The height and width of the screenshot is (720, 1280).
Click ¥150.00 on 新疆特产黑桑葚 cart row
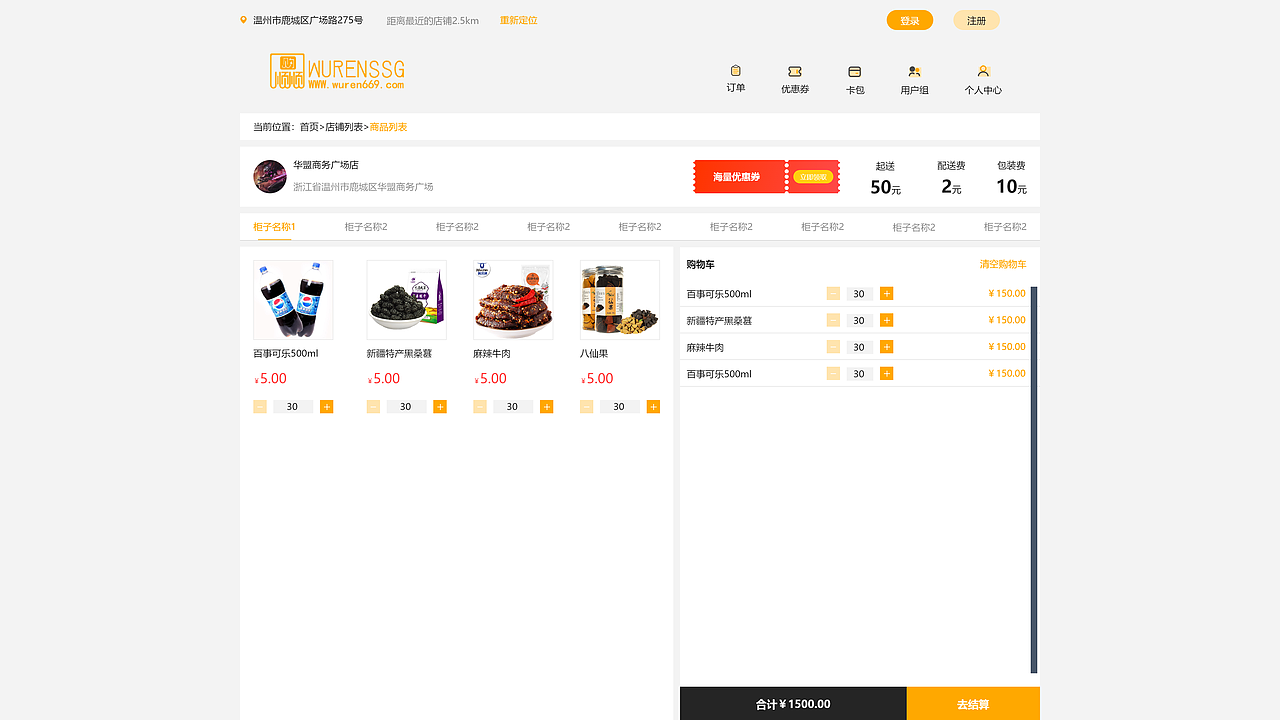(1007, 320)
